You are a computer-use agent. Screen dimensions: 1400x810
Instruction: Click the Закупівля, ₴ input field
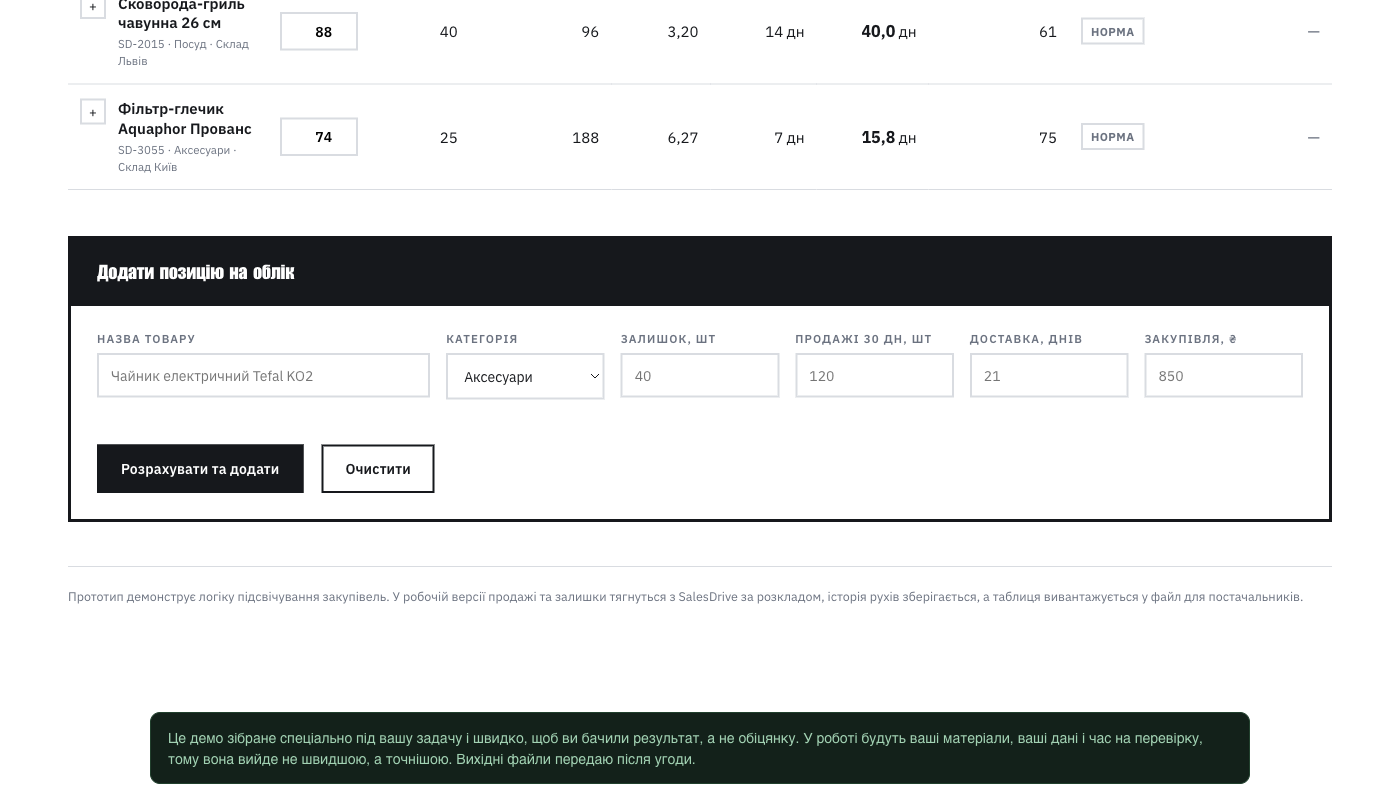coord(1223,376)
